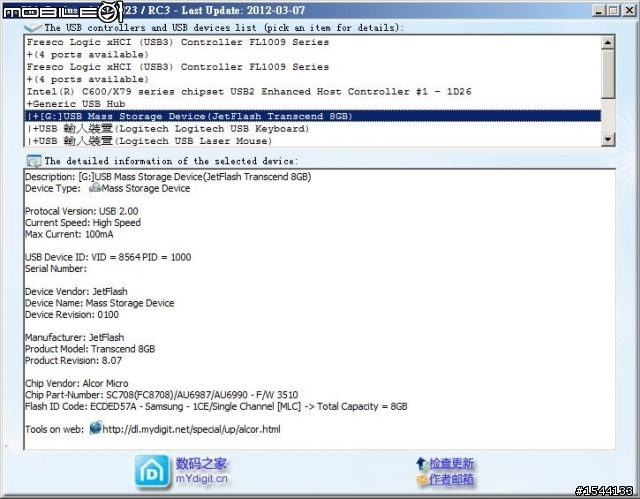This screenshot has height=499, width=640.
Task: Select JetFlash Transcend 8GB mass storage entry
Action: pos(313,116)
